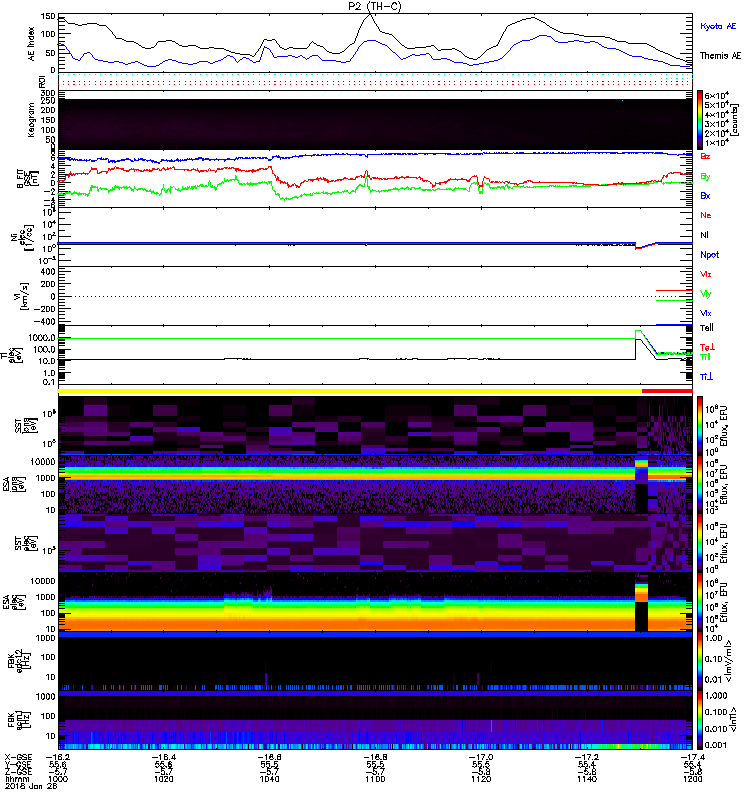
Task: Click the AE Index axis label
Action: (x=31, y=44)
